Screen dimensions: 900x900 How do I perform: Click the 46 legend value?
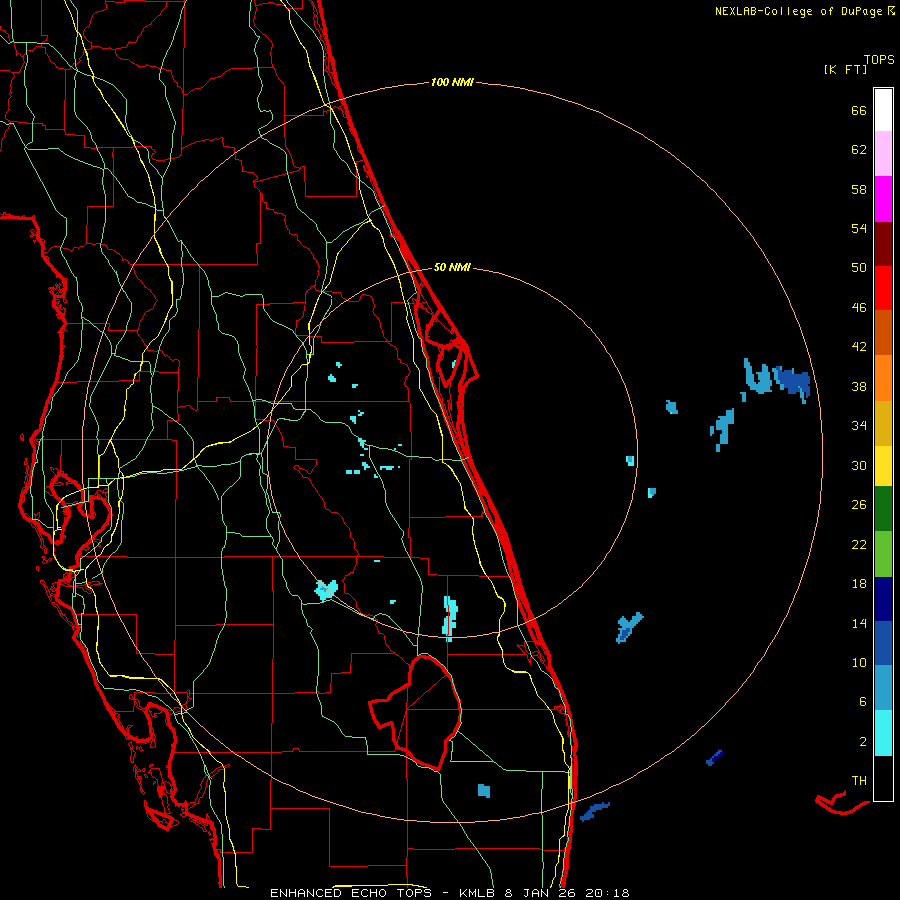[x=859, y=308]
